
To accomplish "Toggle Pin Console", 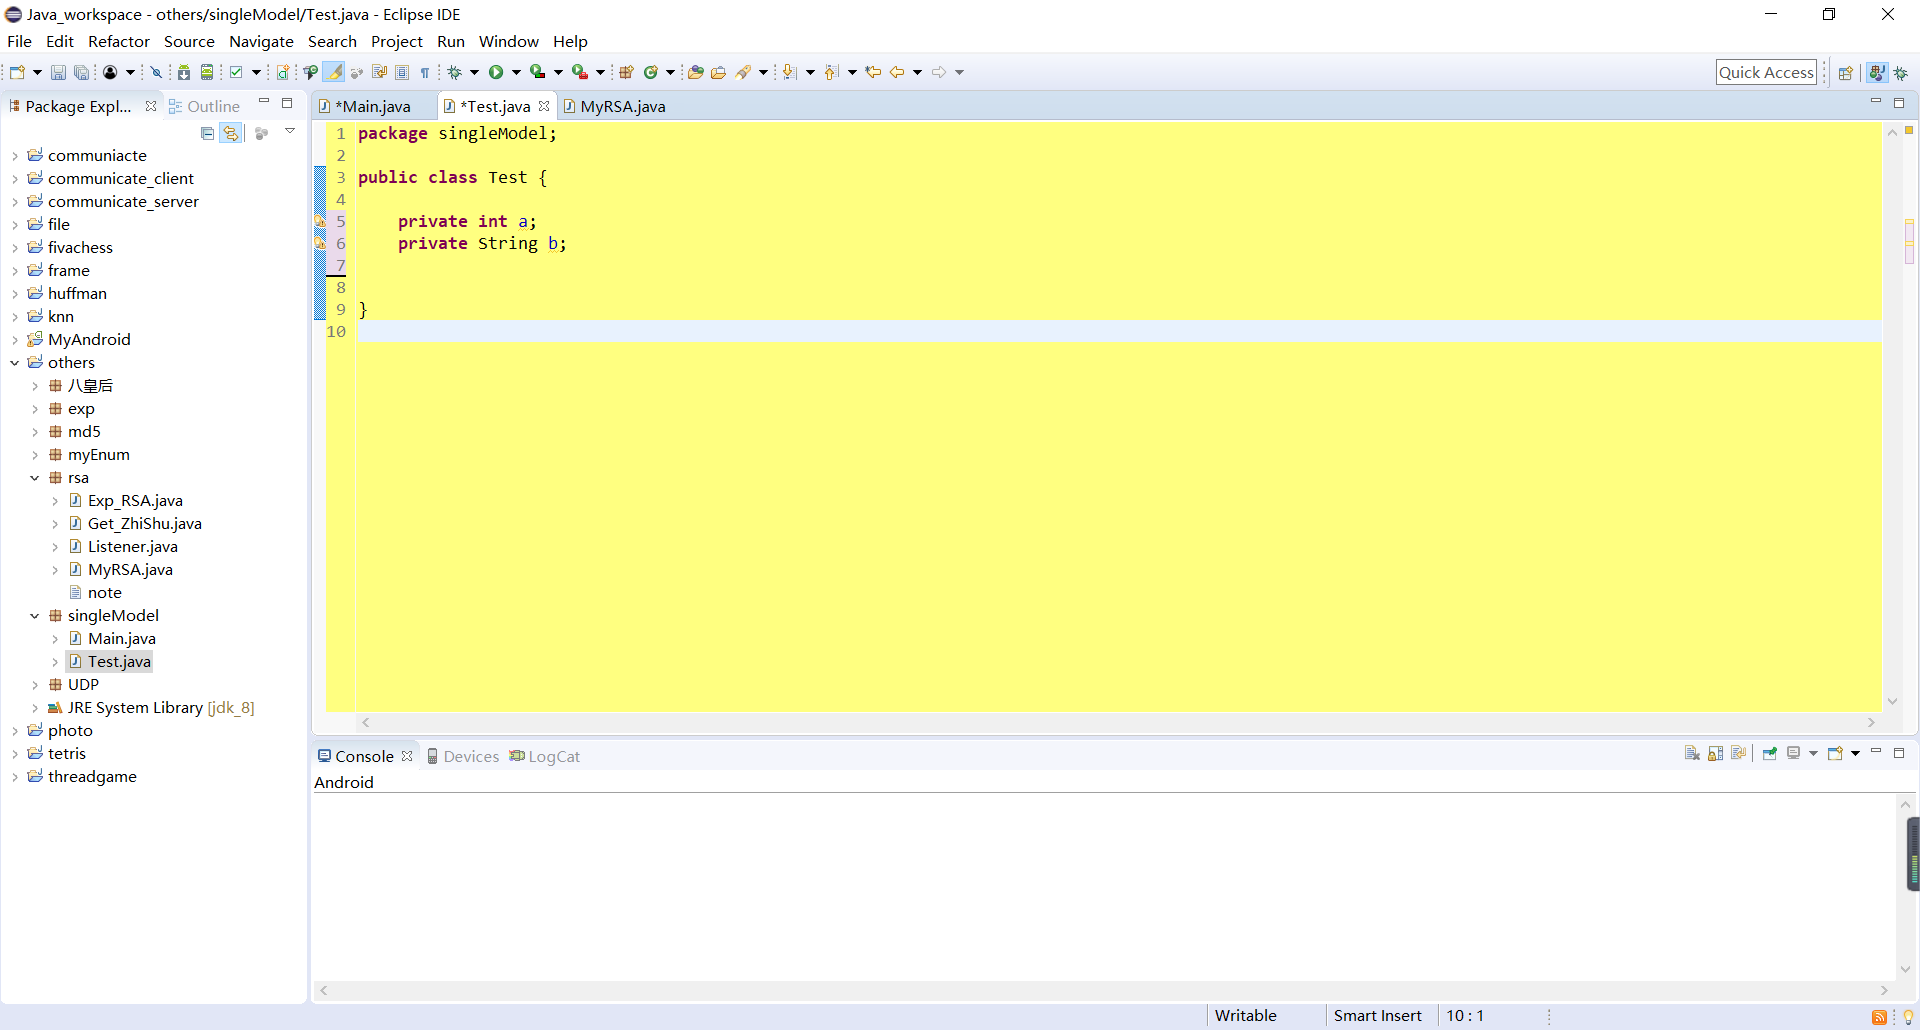I will [1769, 753].
